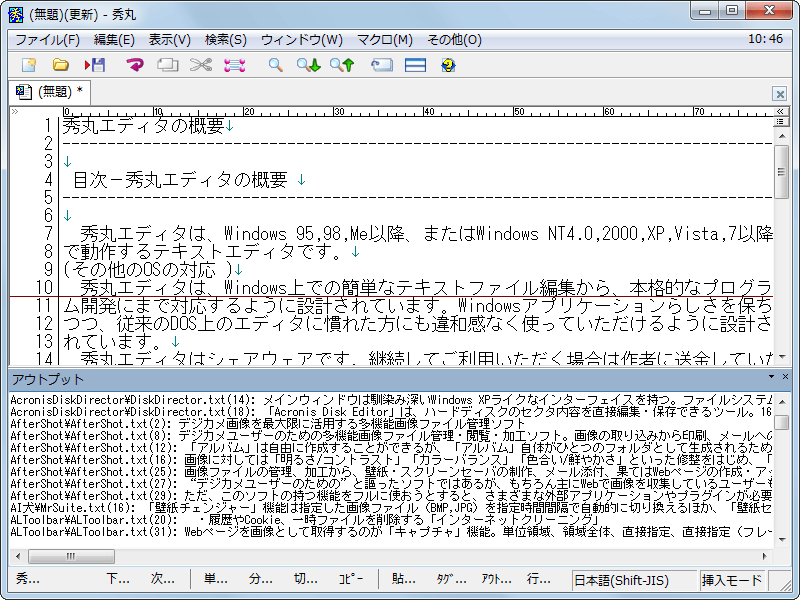The image size is (800, 600).
Task: Open the マクロ(M) menu
Action: 385,40
